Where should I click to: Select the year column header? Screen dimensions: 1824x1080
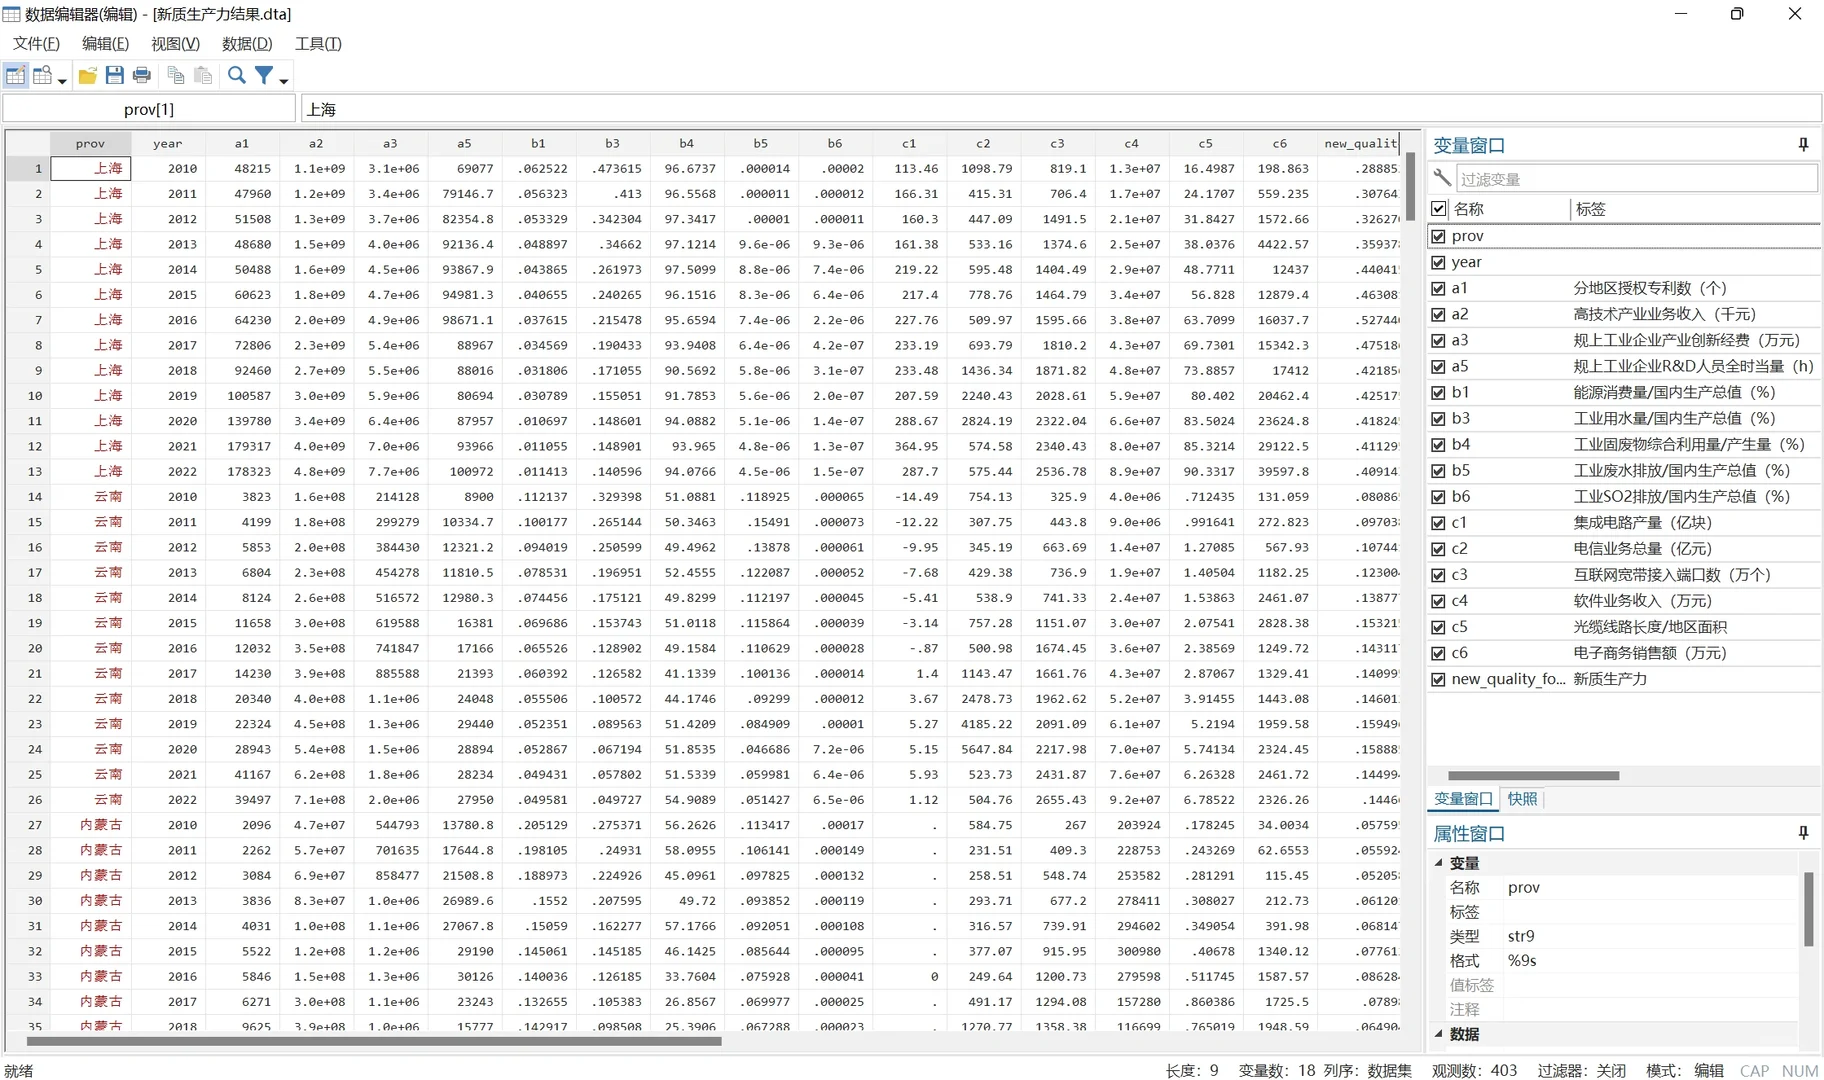168,144
